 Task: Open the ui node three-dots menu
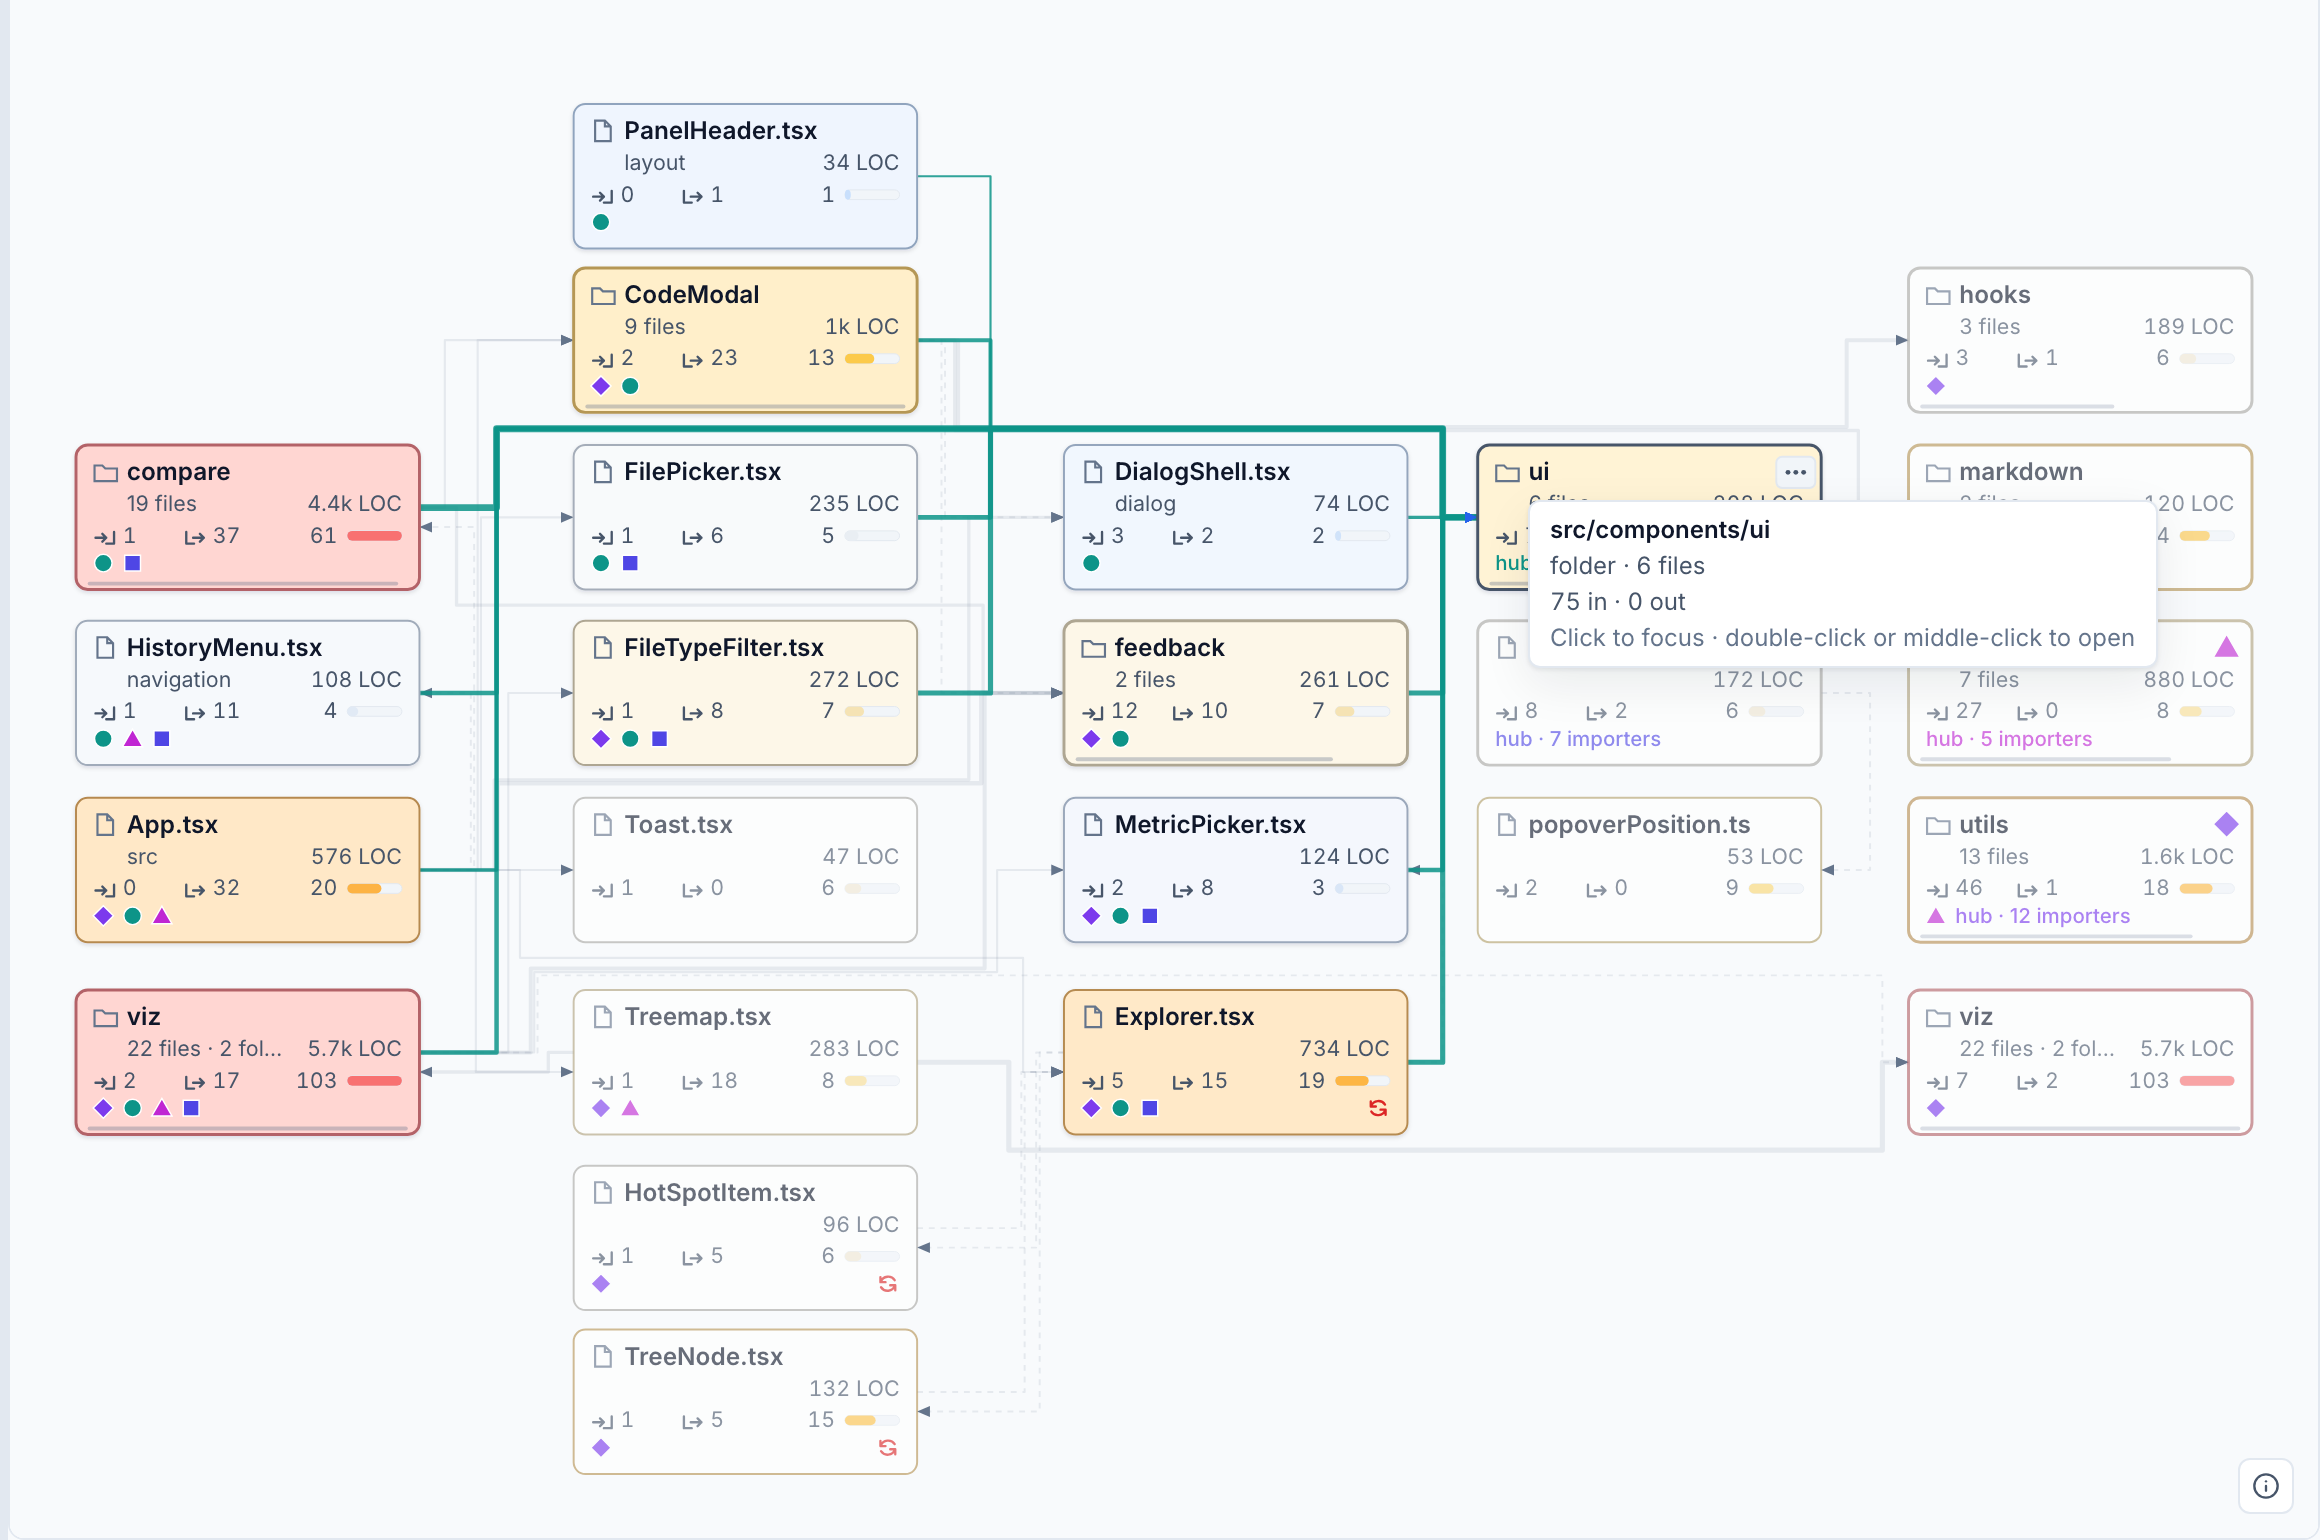1795,472
